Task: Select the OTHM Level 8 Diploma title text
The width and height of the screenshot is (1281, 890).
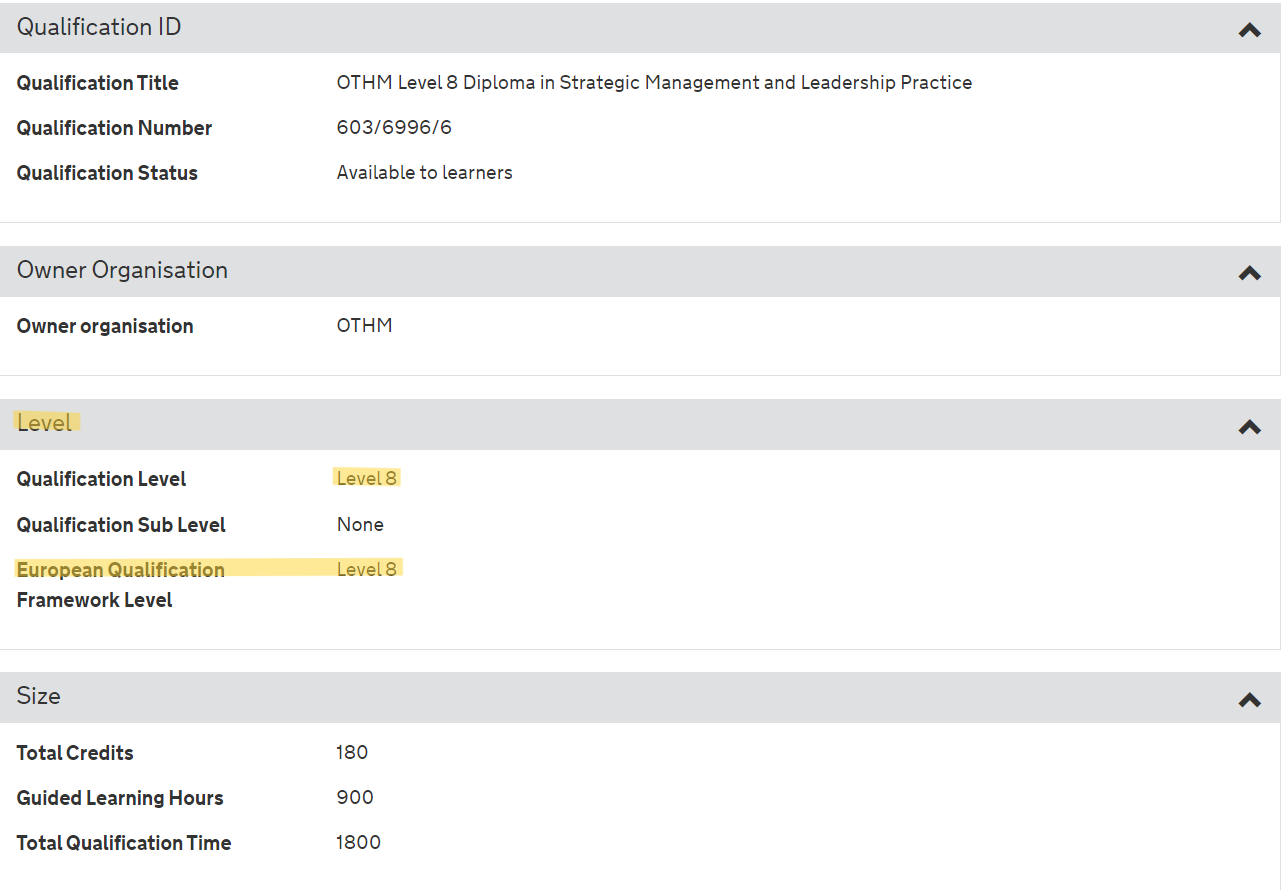Action: click(654, 83)
